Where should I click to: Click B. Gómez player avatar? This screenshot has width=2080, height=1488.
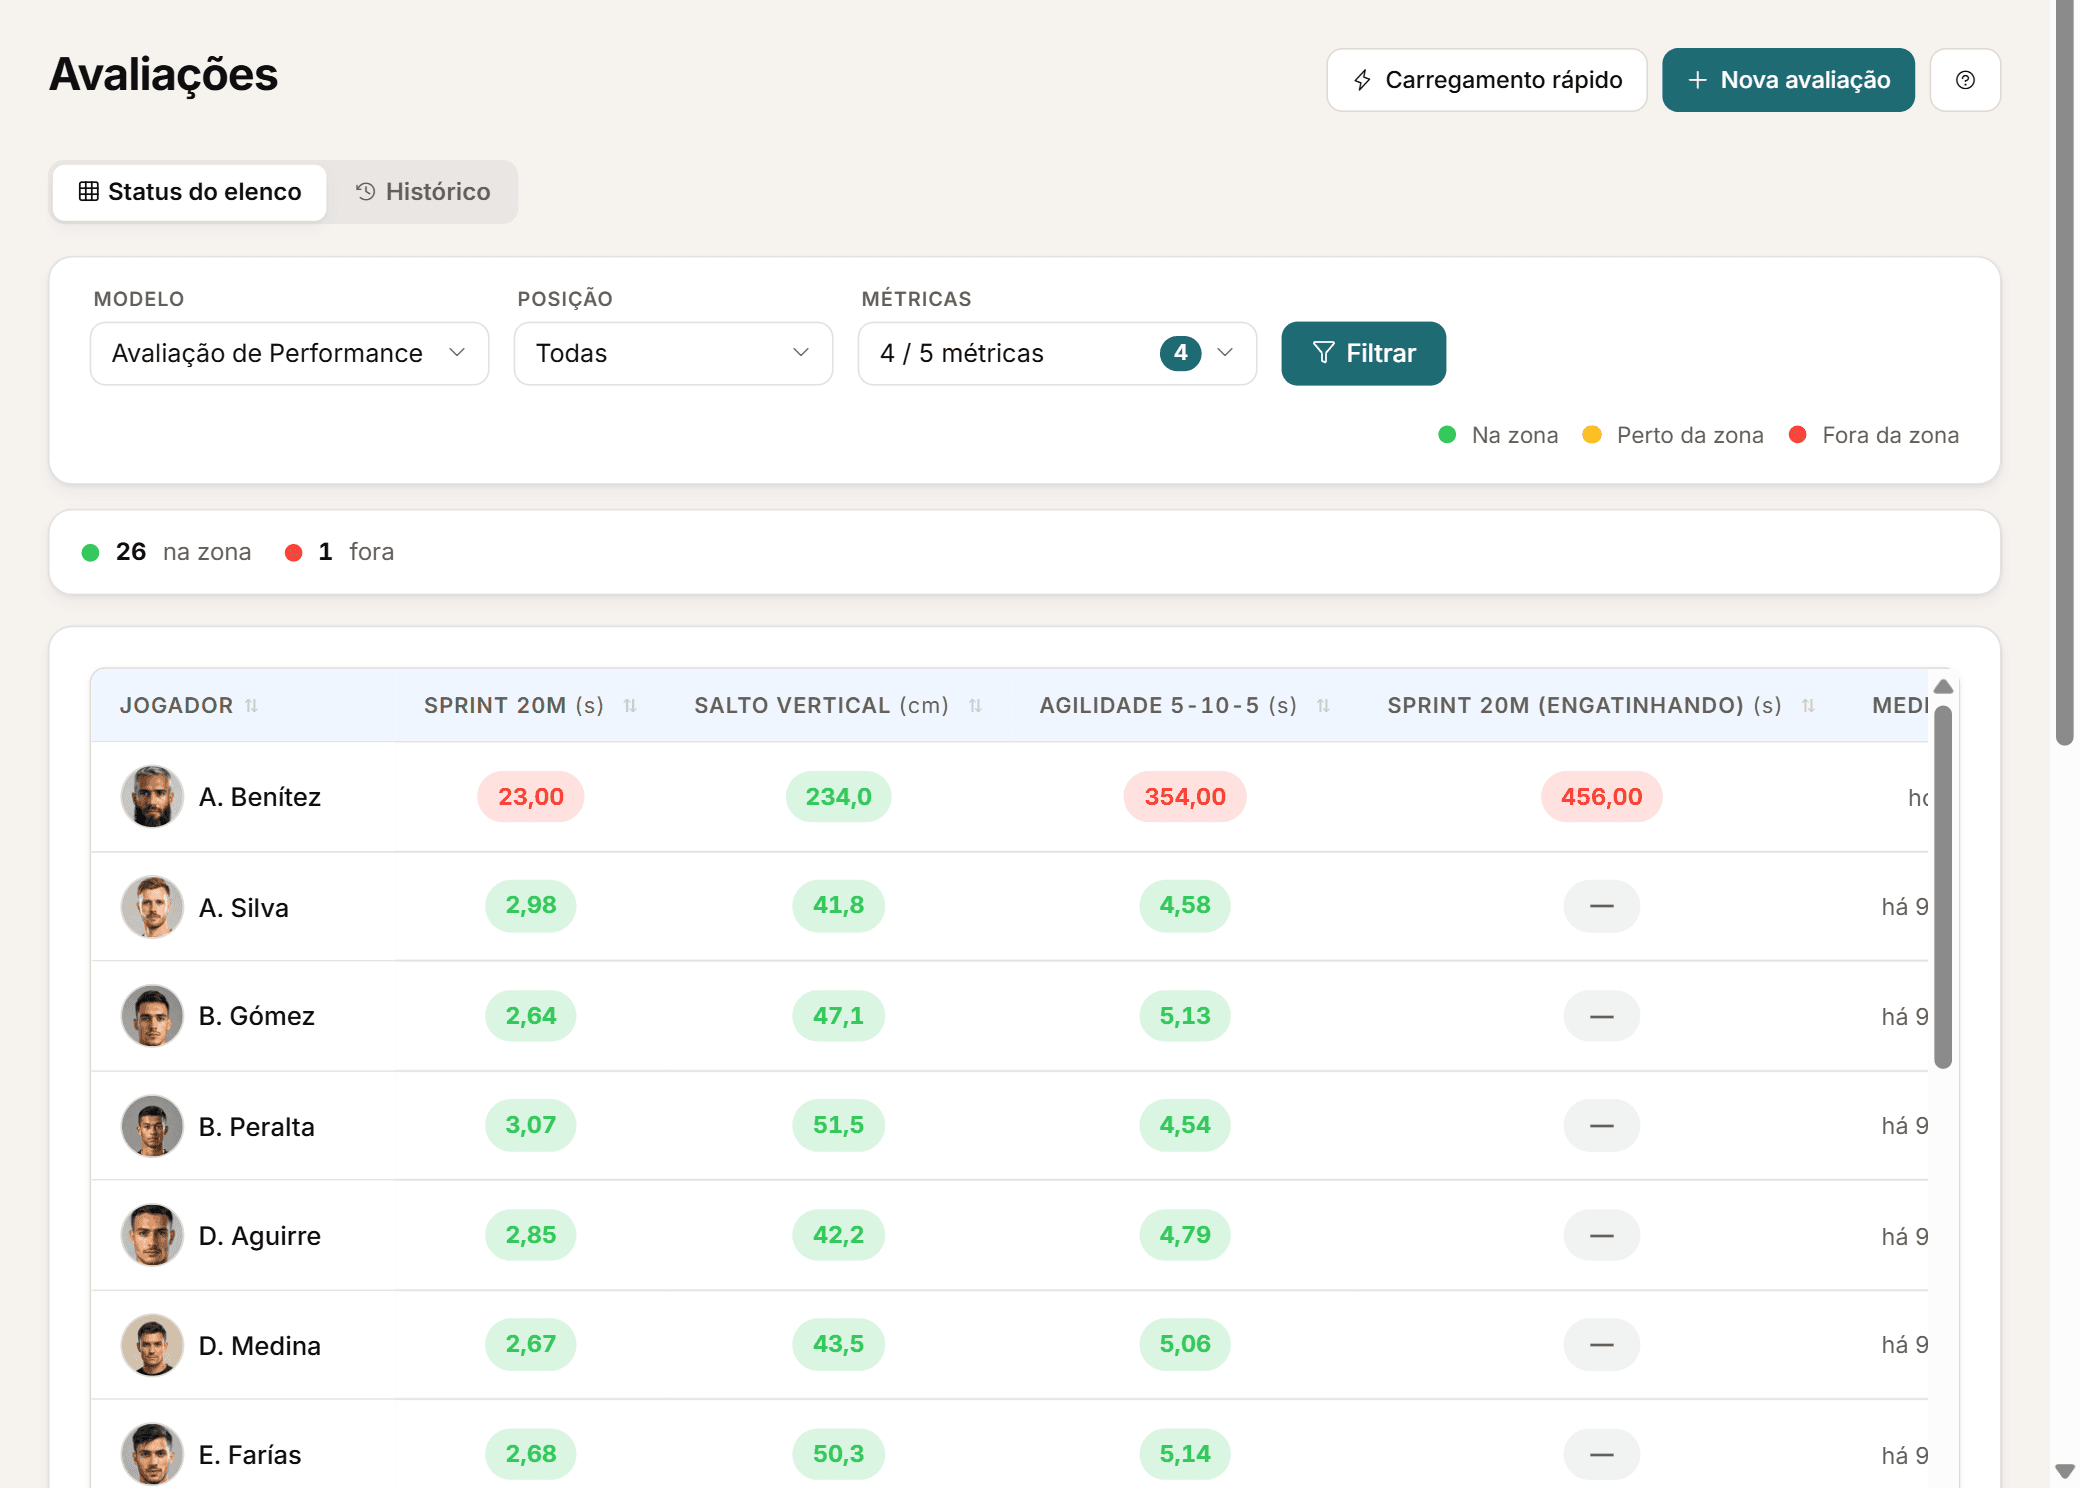152,1016
